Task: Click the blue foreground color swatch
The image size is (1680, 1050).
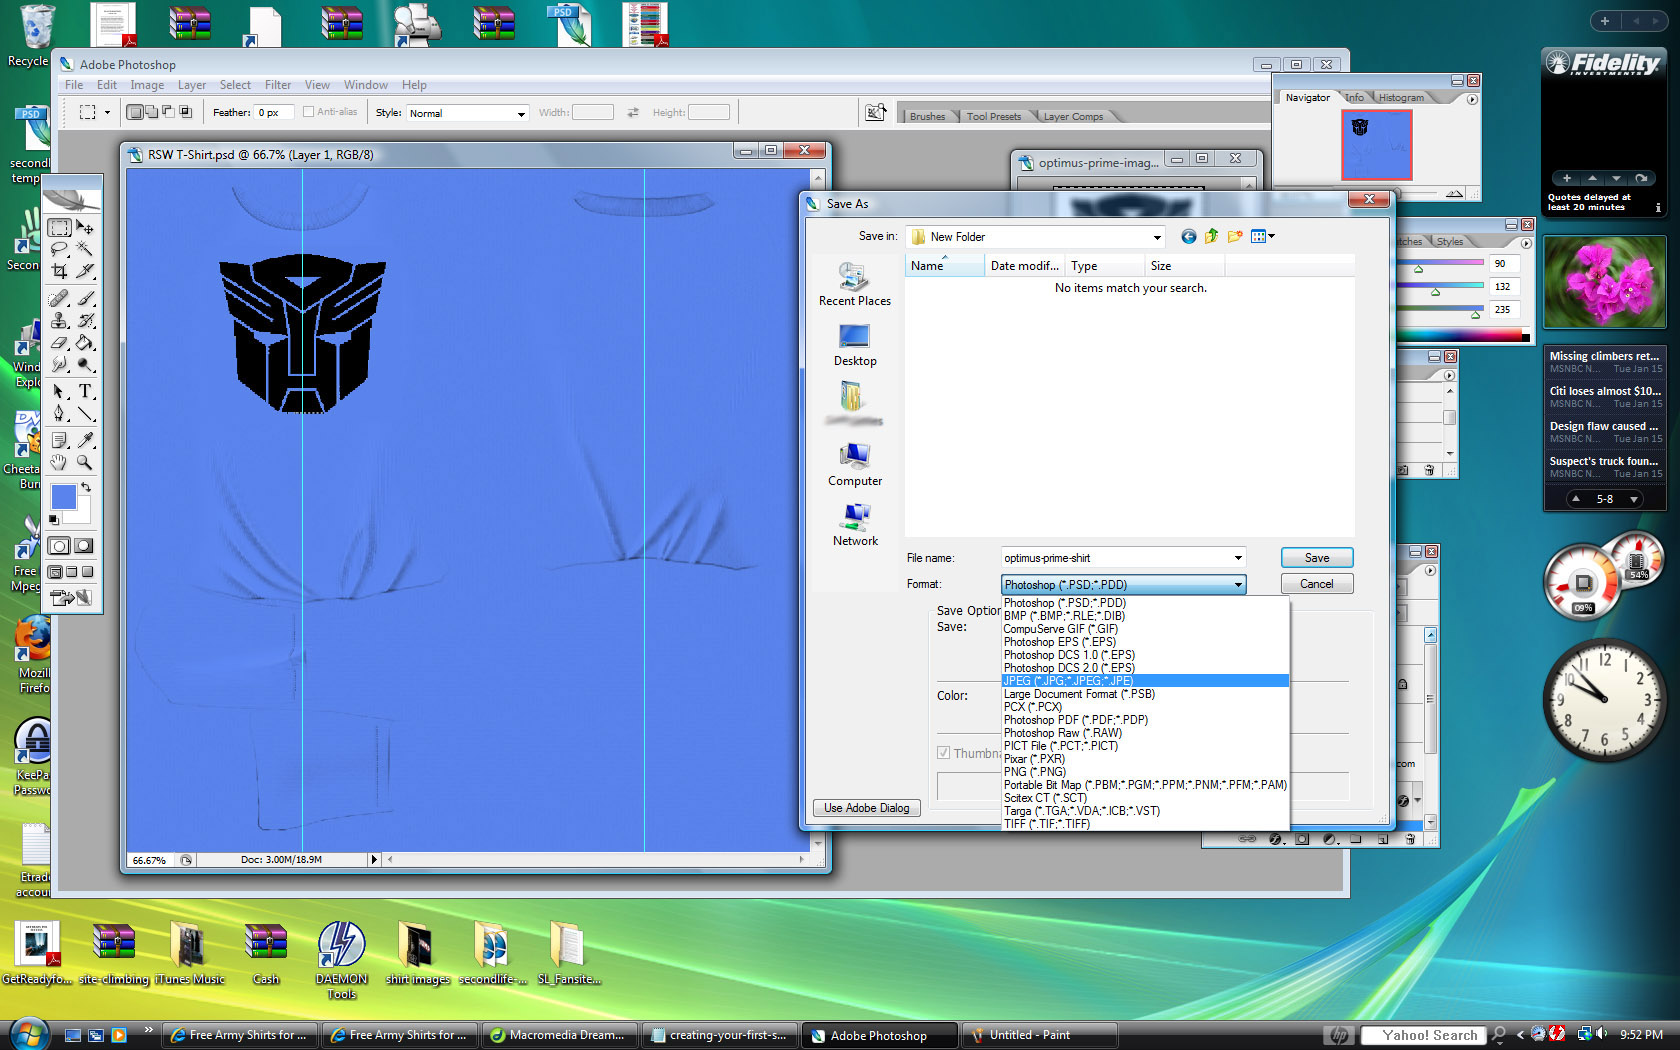Action: tap(63, 497)
